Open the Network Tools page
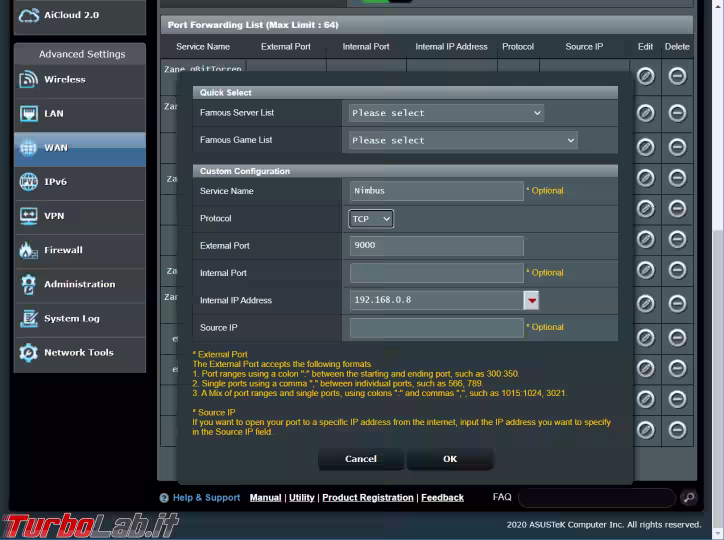The image size is (724, 540). 80,353
